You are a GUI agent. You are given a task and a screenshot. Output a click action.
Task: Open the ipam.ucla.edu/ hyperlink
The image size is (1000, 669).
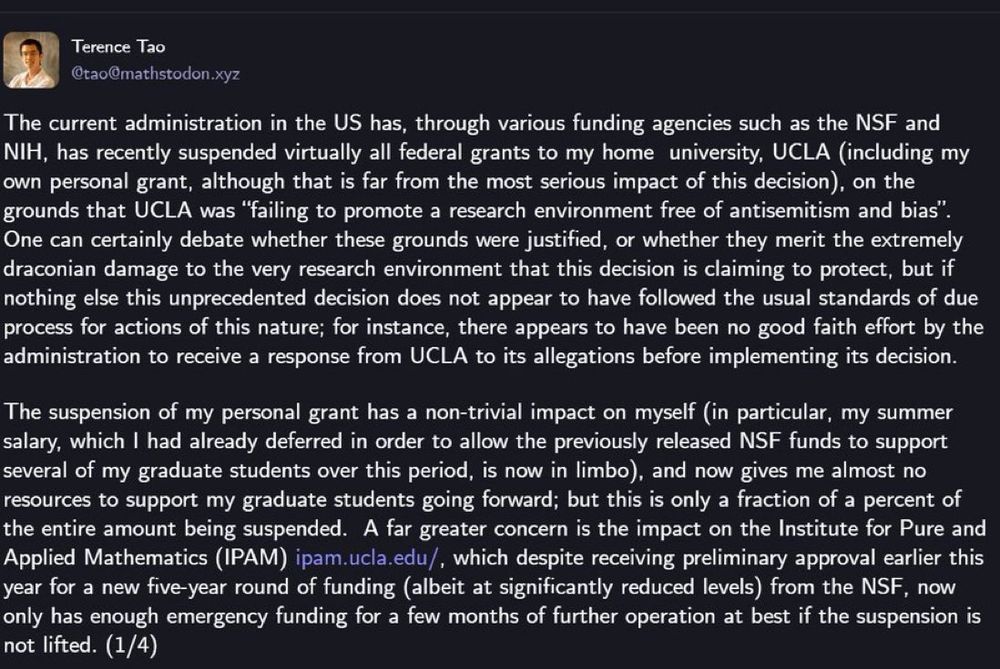pyautogui.click(x=367, y=557)
